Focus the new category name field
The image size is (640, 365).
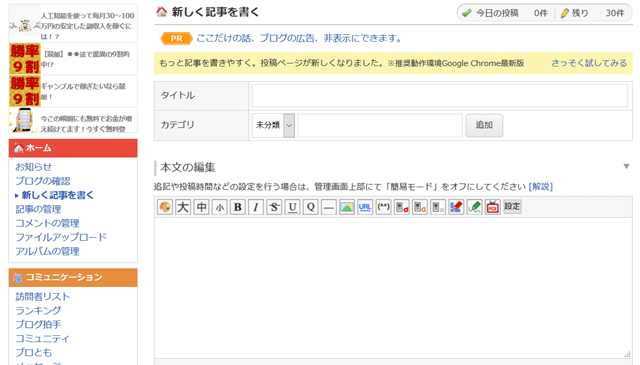tap(380, 125)
